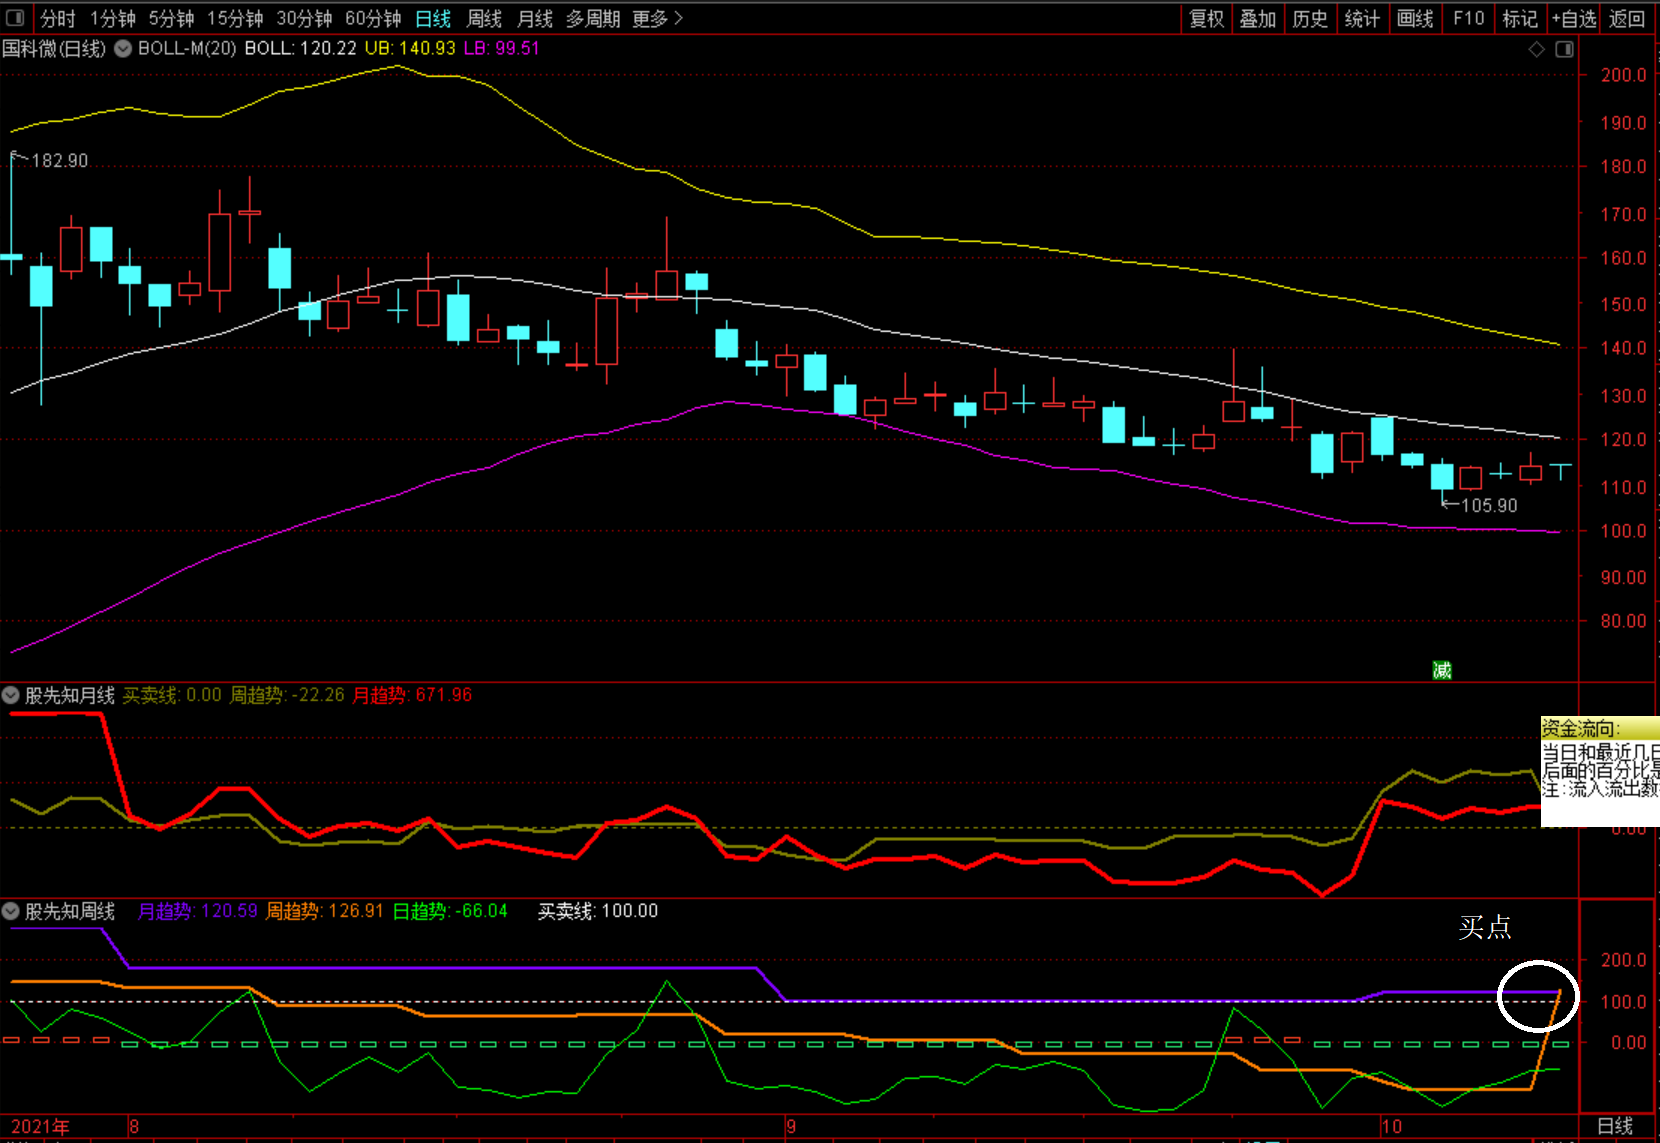The height and width of the screenshot is (1143, 1660).
Task: Select the 日线 daily period
Action: (x=433, y=18)
